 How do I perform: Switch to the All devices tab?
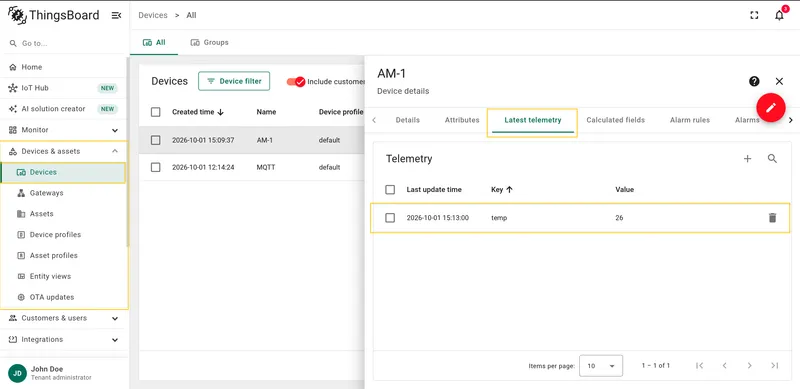coord(154,42)
